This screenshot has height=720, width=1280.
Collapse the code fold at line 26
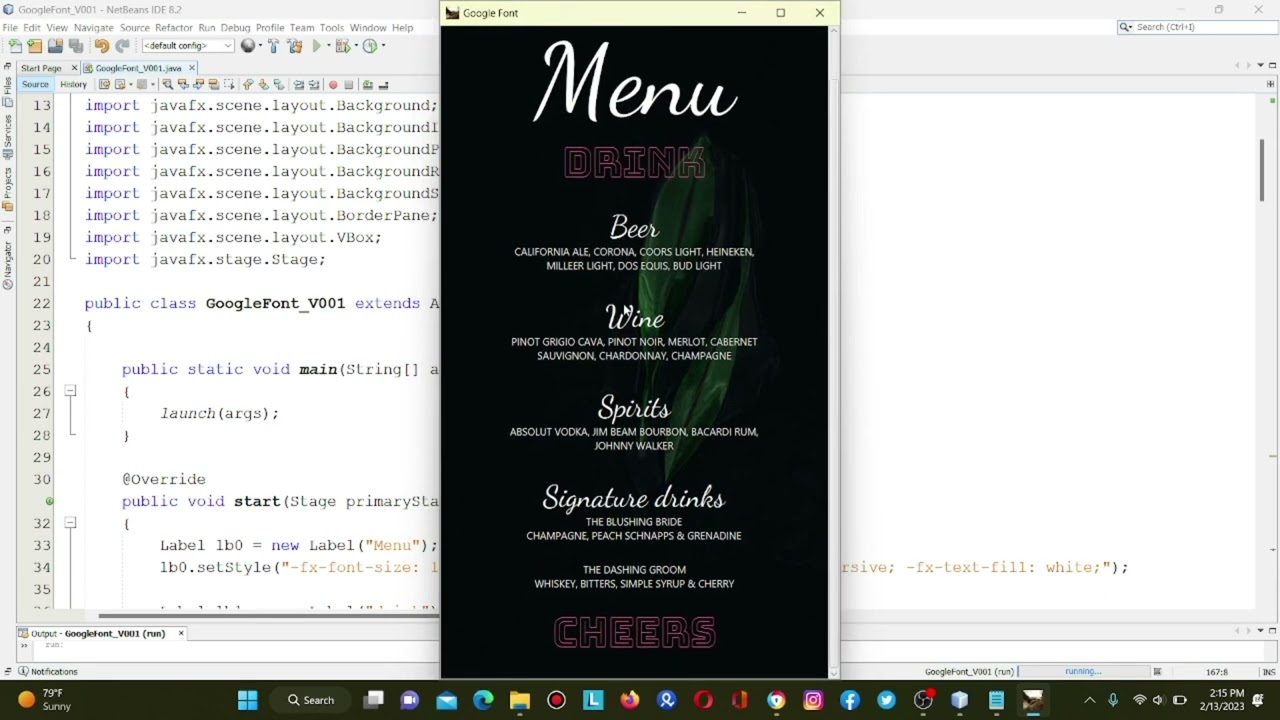click(x=70, y=391)
